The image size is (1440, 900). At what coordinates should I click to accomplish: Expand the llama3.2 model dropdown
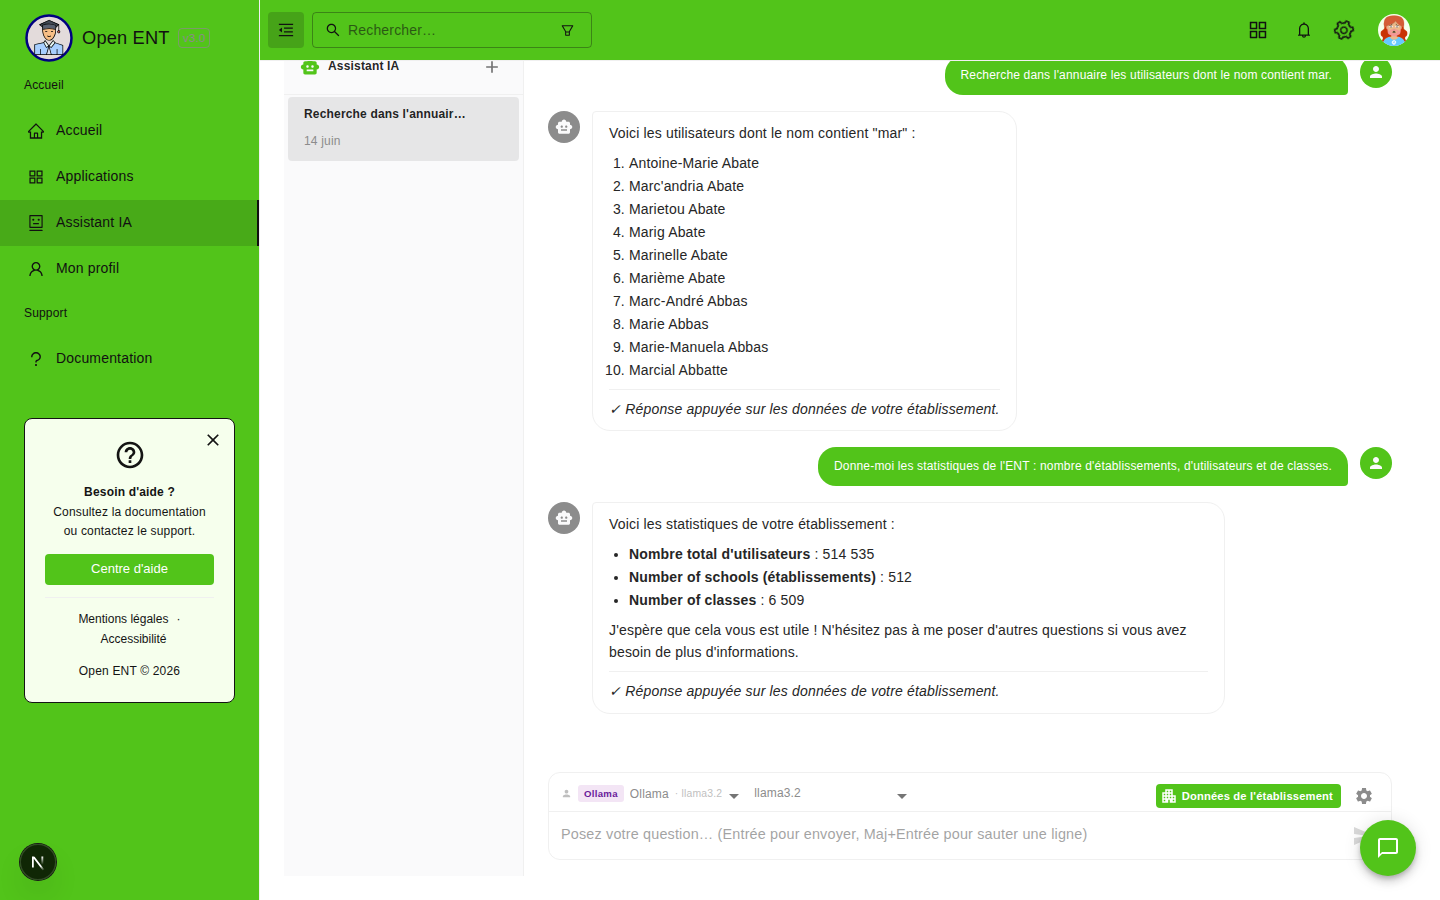830,794
